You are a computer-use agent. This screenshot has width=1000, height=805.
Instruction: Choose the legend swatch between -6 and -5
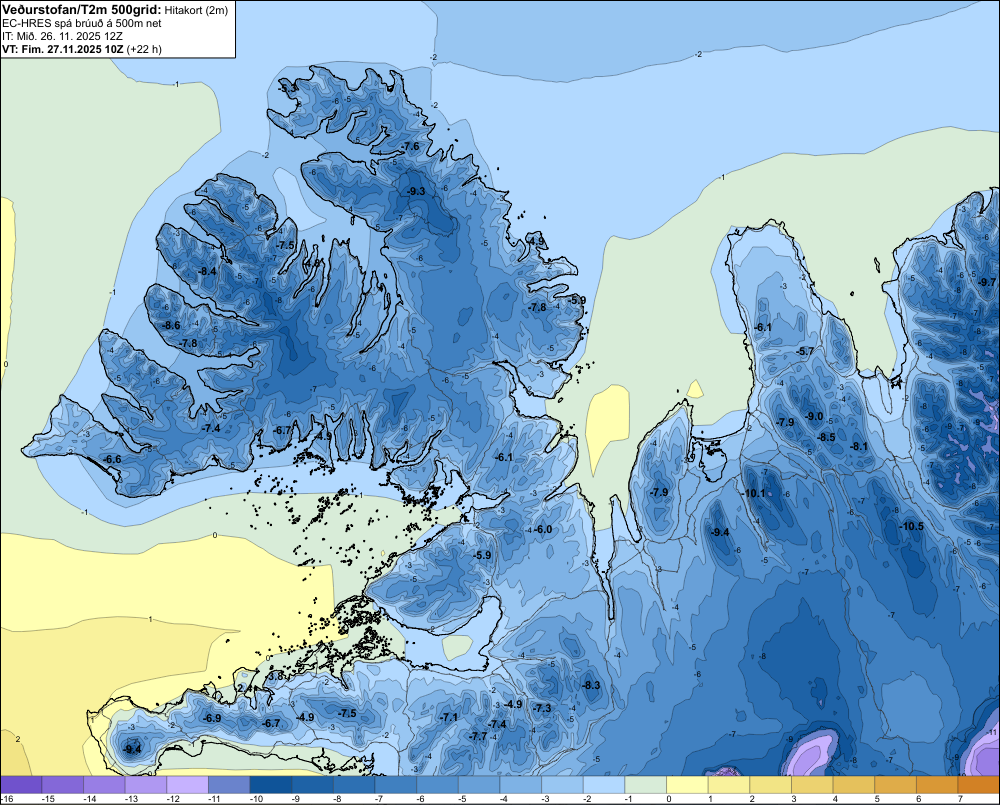(438, 785)
